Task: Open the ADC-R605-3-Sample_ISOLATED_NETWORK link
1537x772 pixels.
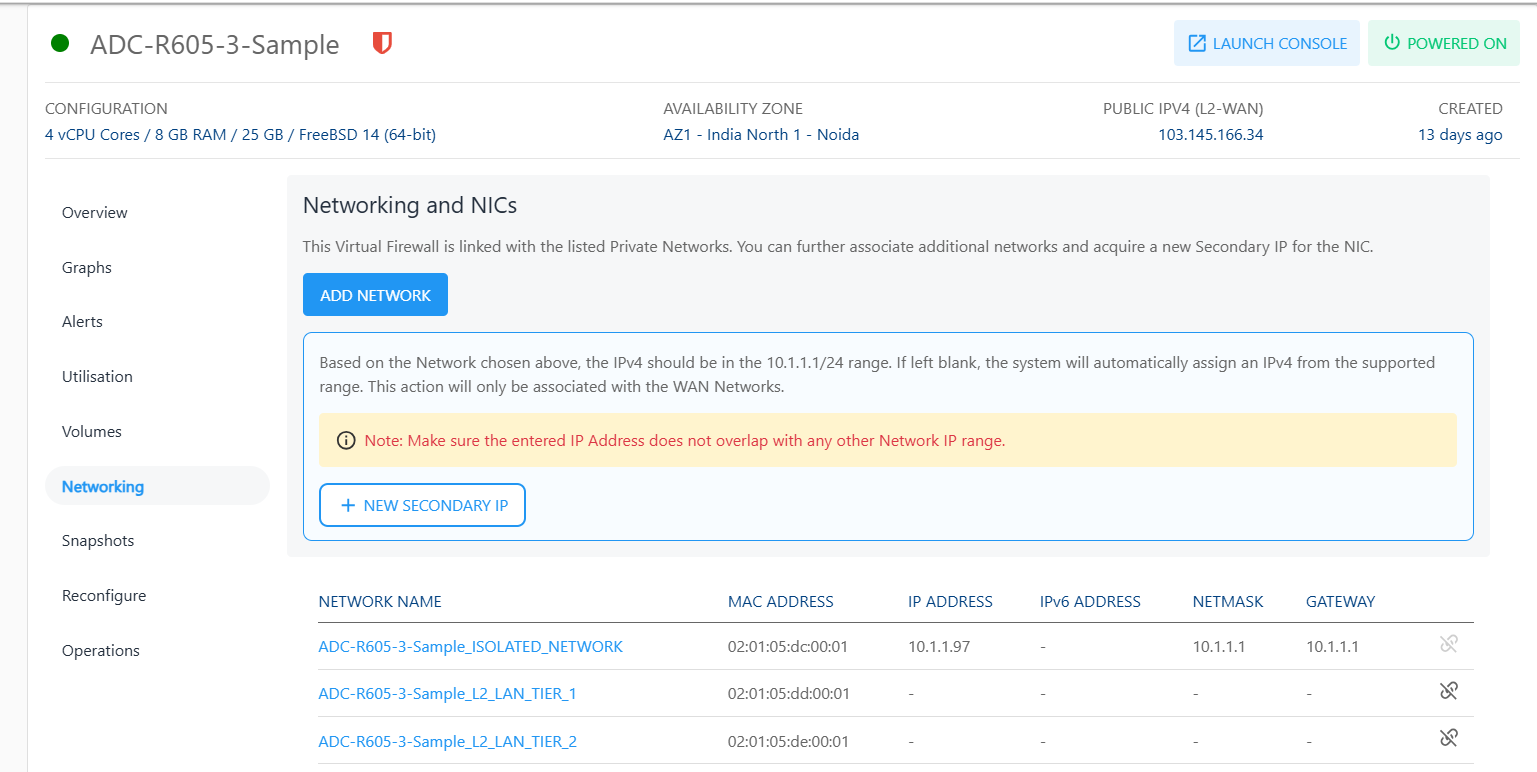Action: pos(470,647)
